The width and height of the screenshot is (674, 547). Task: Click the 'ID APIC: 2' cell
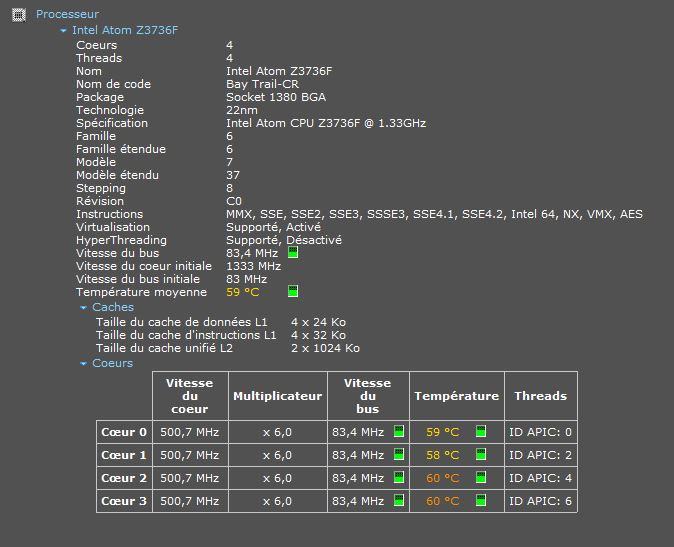tap(541, 455)
